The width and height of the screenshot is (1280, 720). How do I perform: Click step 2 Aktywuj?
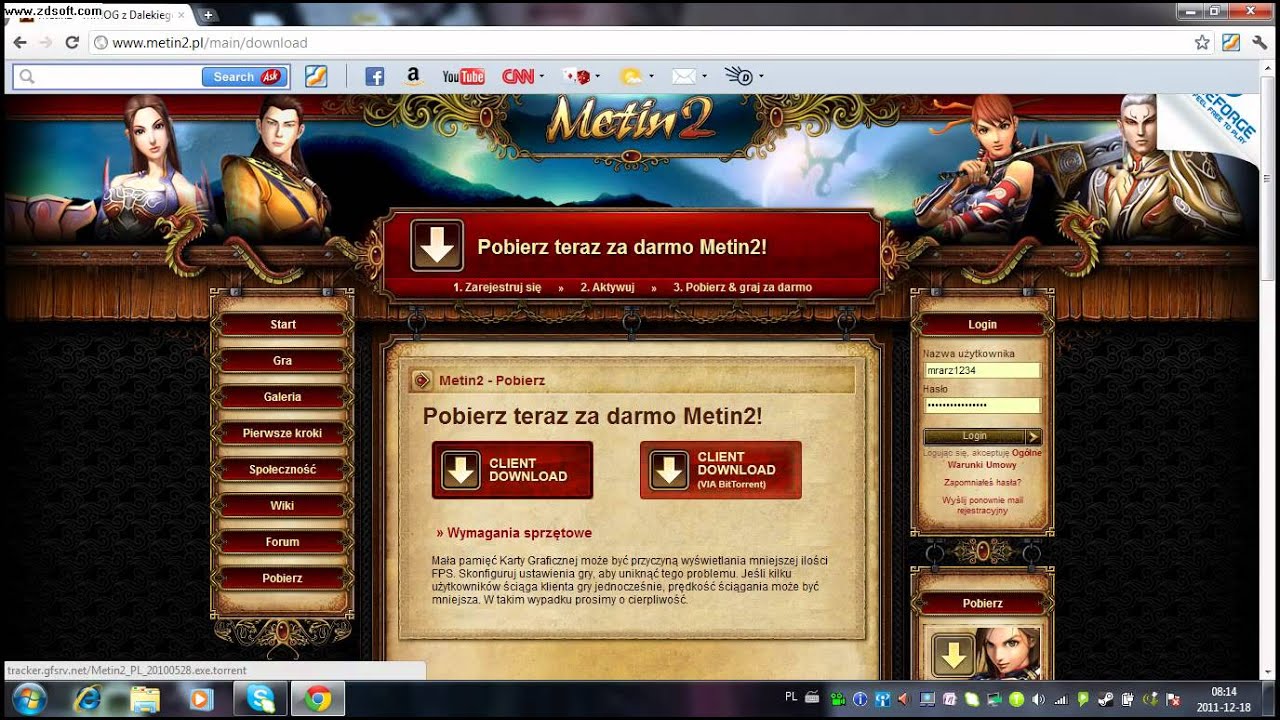click(x=607, y=287)
